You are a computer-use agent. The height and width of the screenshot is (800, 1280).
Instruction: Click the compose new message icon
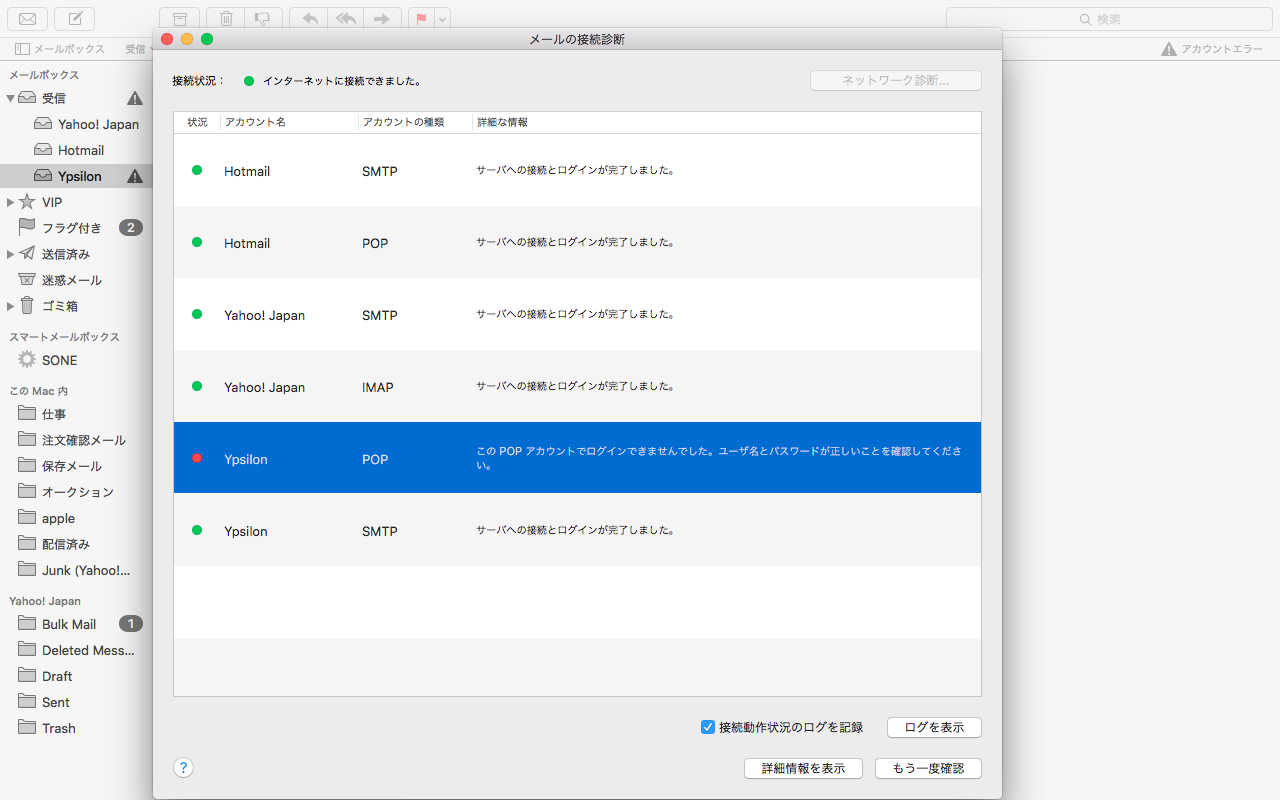pos(75,19)
